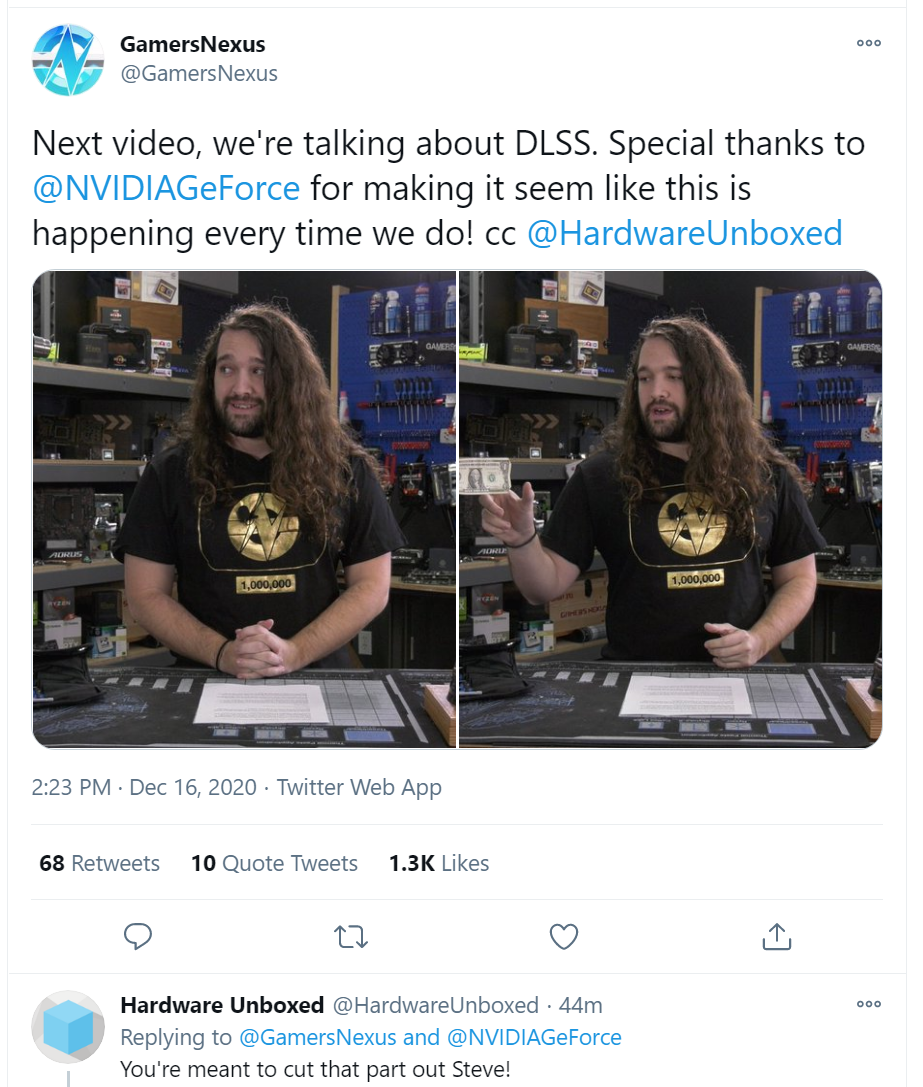Open the right photo holding dollar bill
Viewport: 923px width, 1087px height.
671,510
